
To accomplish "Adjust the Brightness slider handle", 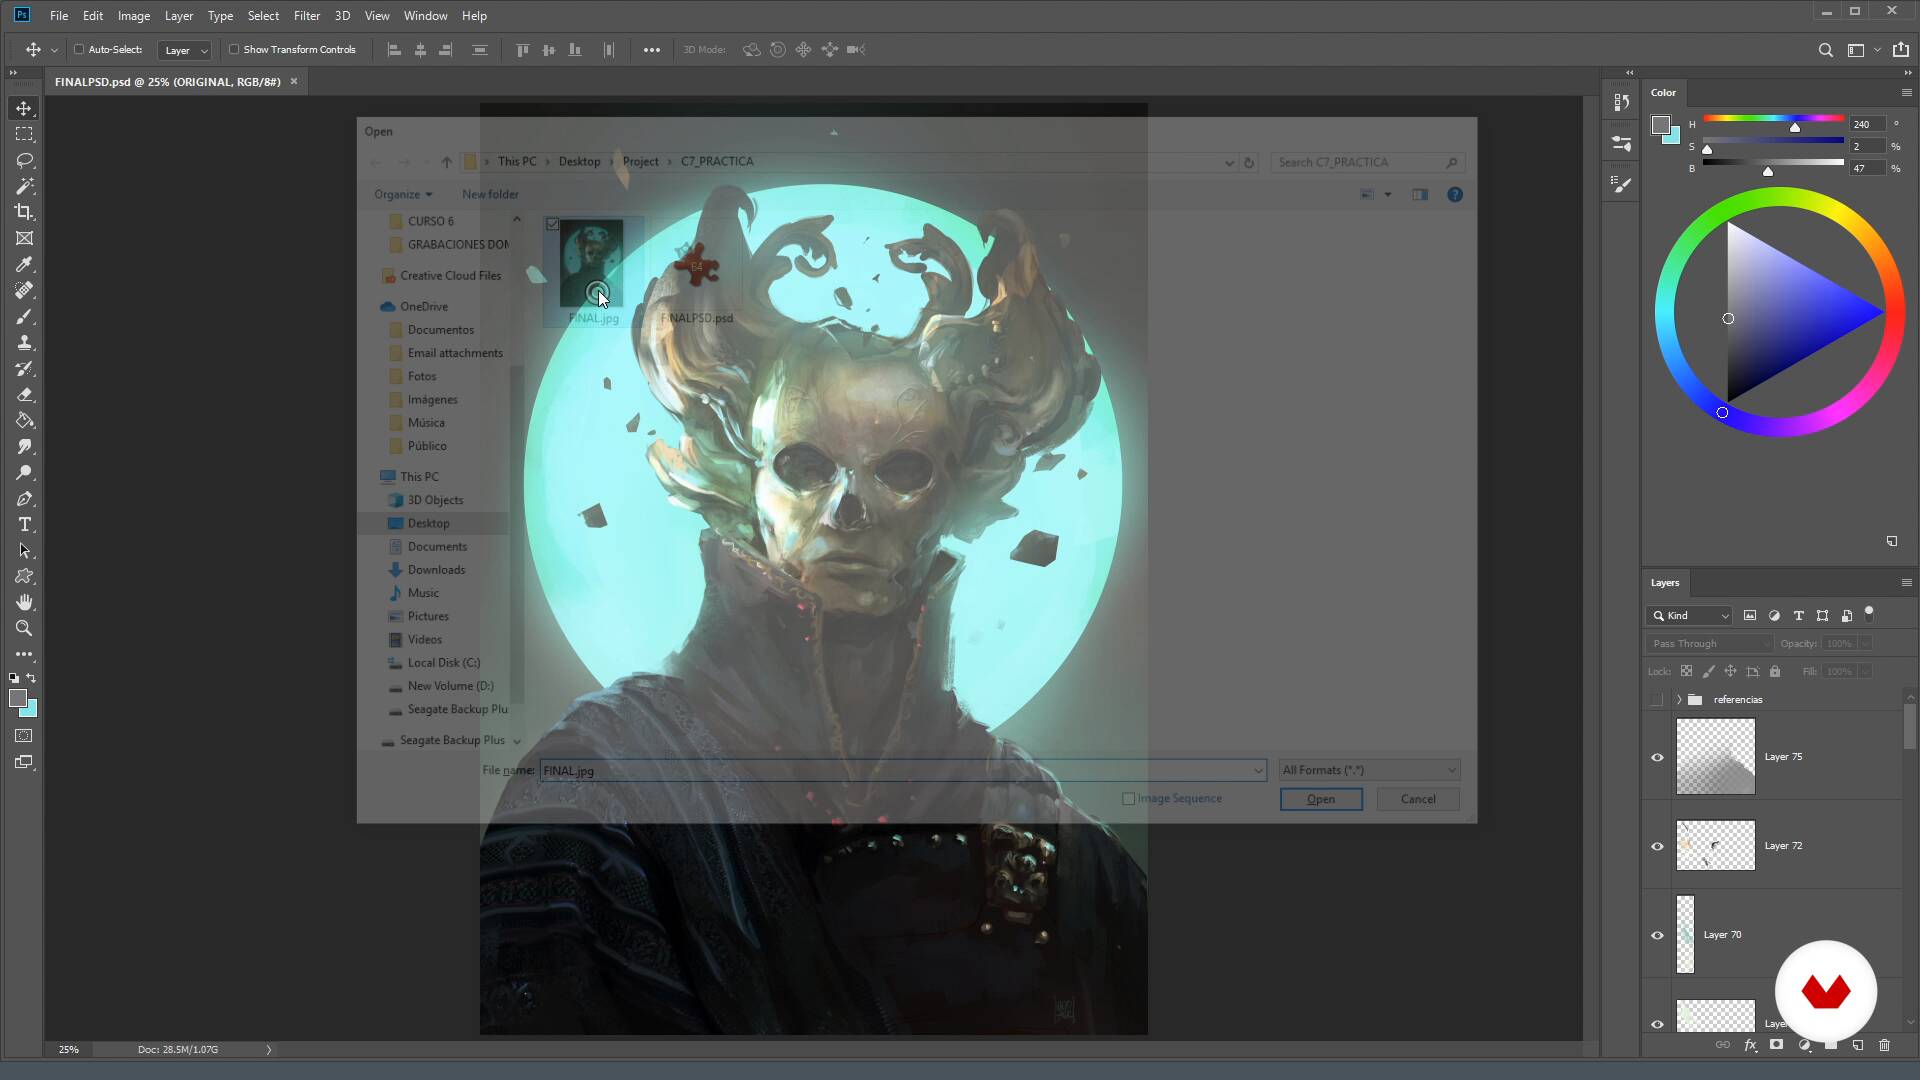I will point(1768,172).
